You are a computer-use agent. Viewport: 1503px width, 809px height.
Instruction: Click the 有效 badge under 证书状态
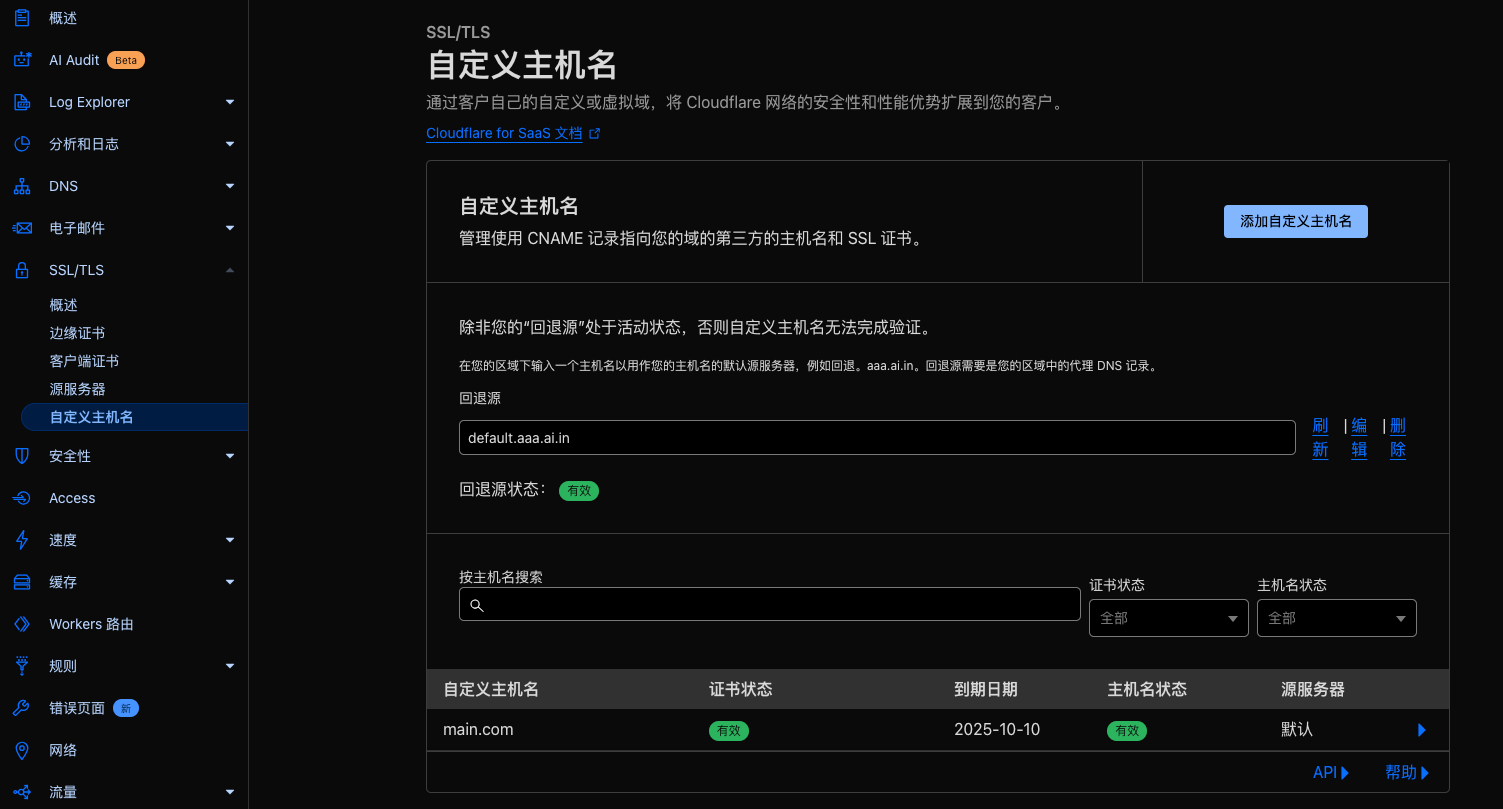click(x=729, y=731)
